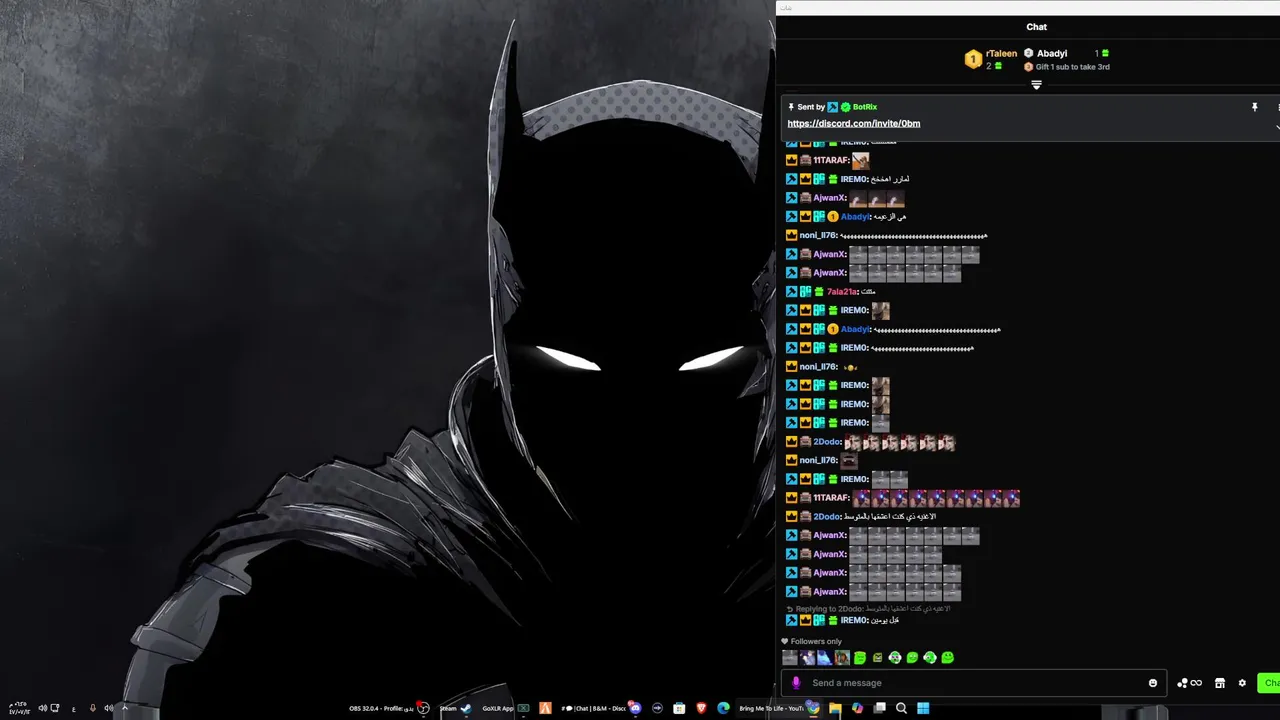
Task: Focus the Send a message field
Action: coord(975,683)
